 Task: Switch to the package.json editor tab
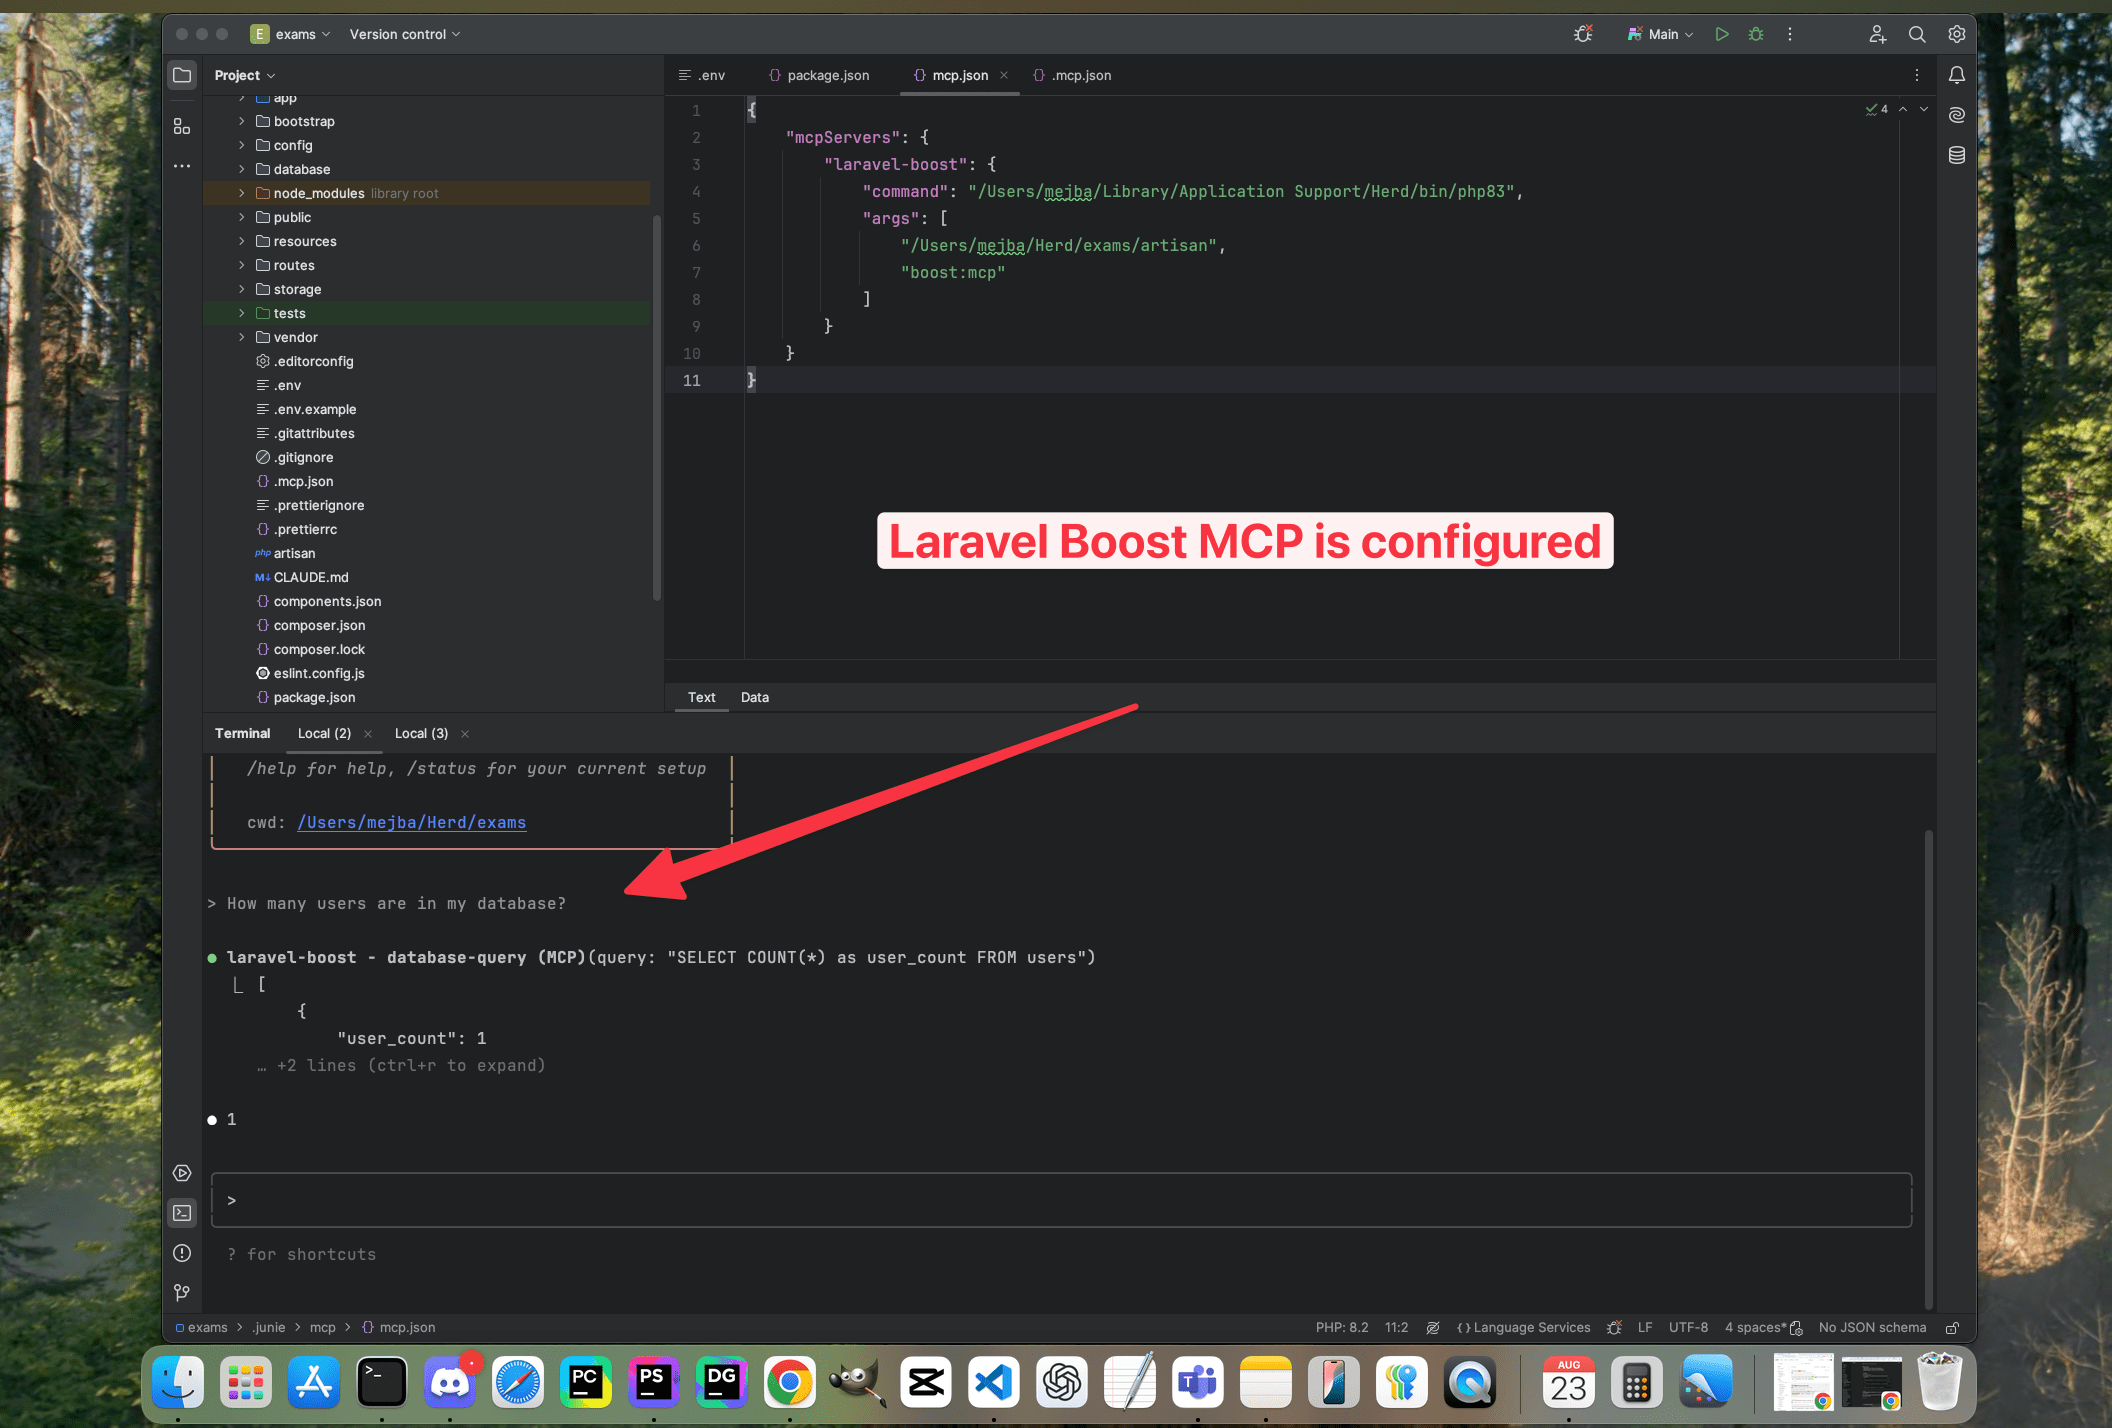point(819,75)
